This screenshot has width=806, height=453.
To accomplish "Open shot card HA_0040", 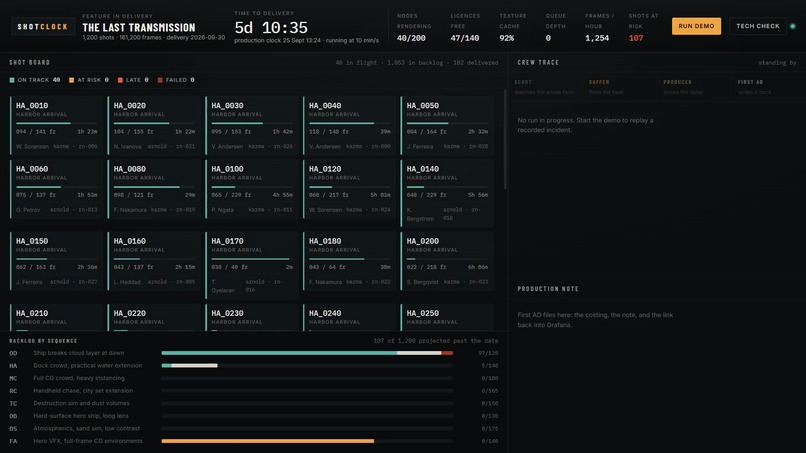I will (350, 125).
